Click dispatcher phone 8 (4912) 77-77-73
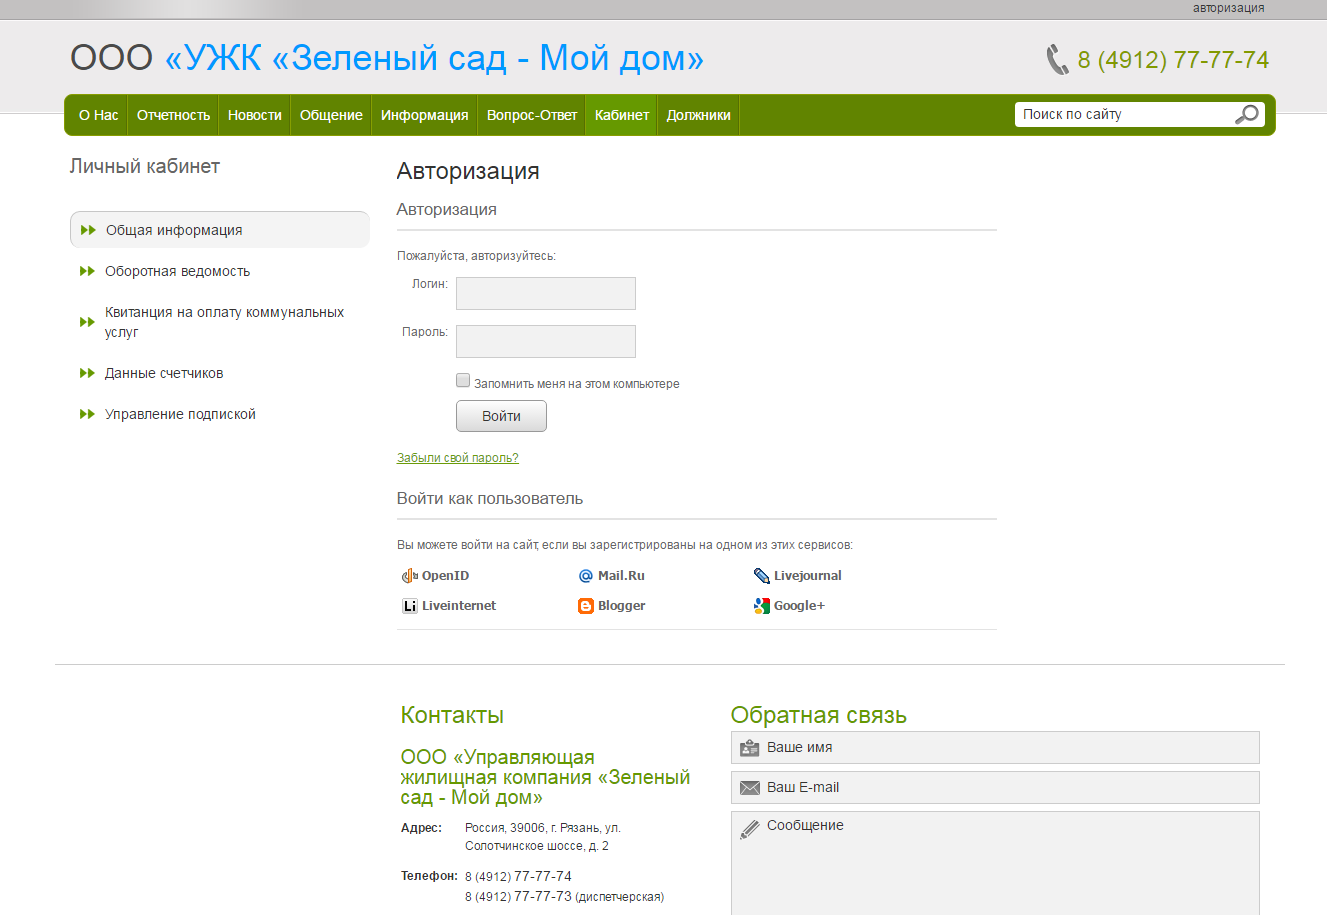Viewport: 1327px width, 915px height. point(518,897)
